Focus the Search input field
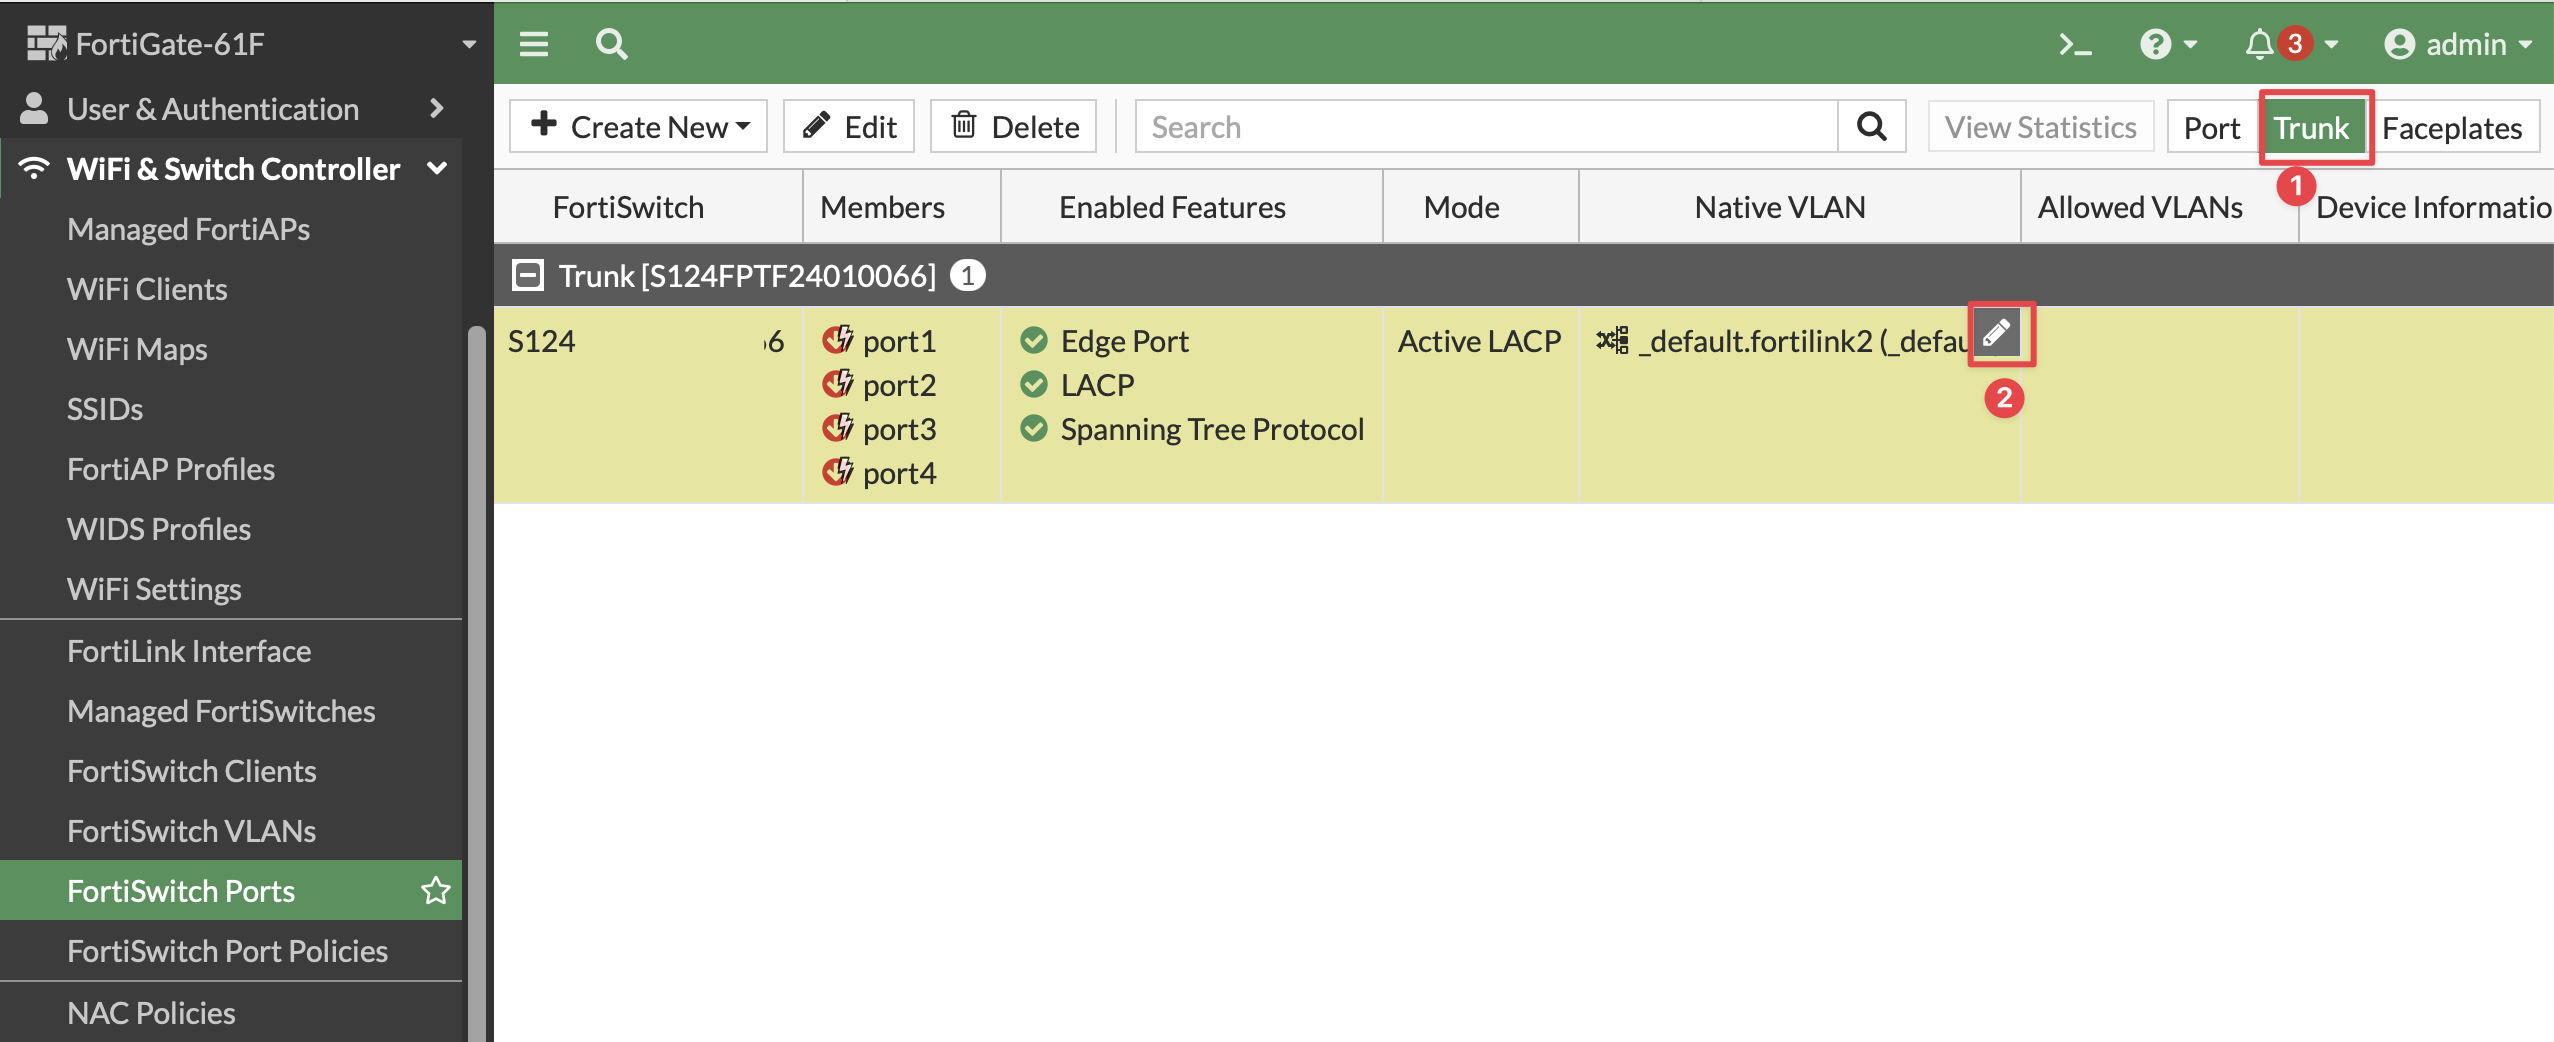 pyautogui.click(x=1486, y=127)
